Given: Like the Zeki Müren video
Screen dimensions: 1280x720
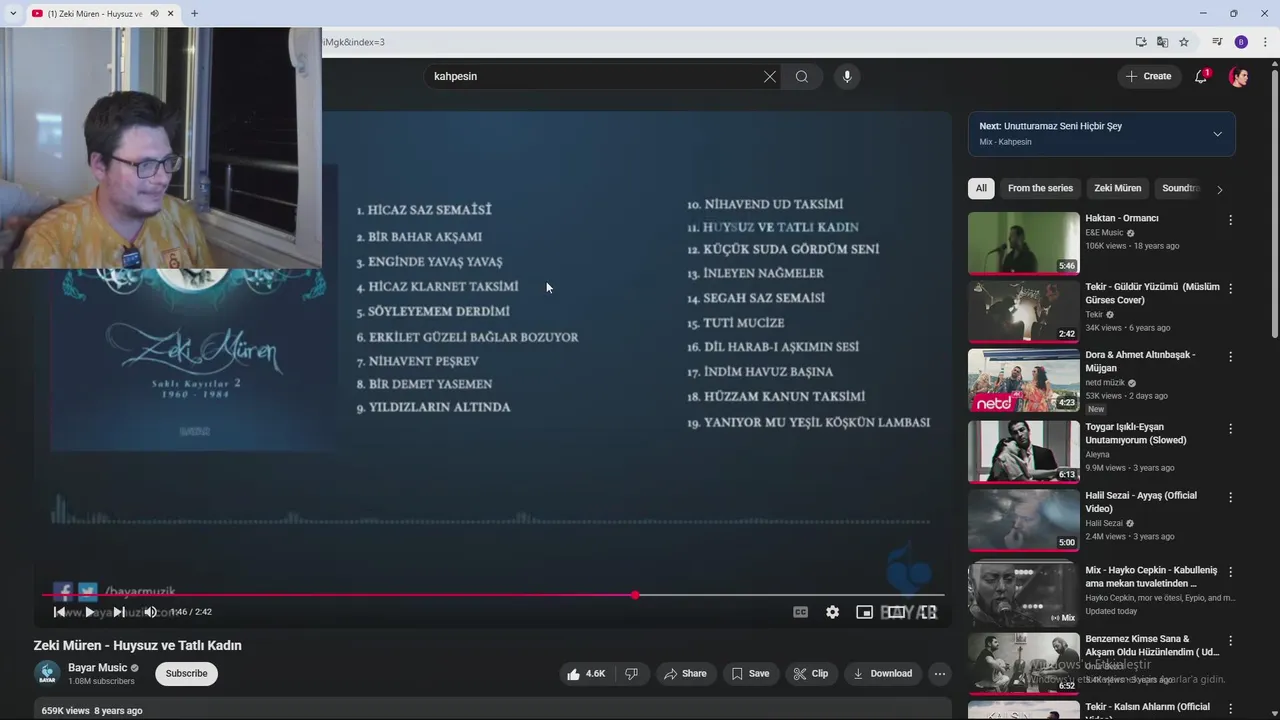Looking at the screenshot, I should (x=585, y=674).
